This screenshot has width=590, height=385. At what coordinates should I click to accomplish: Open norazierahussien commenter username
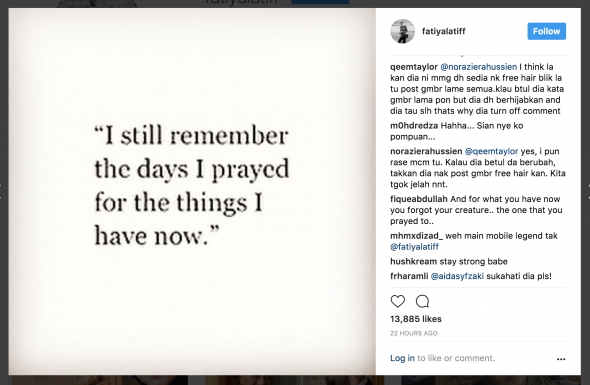426,151
